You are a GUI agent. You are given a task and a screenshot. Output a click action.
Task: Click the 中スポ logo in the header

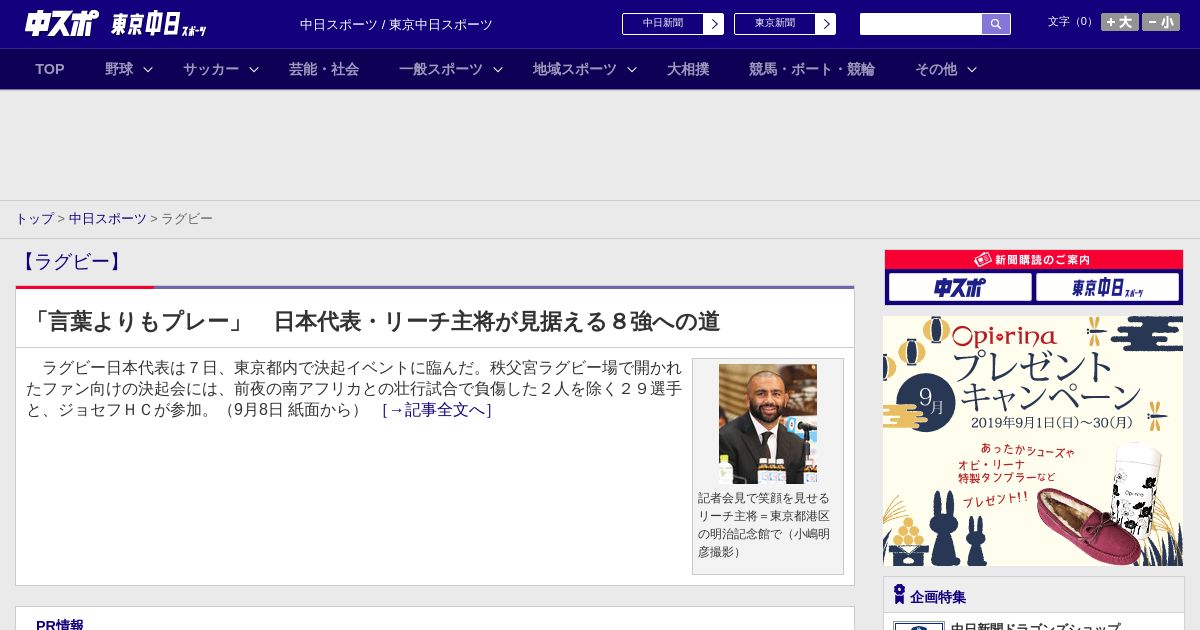click(61, 23)
